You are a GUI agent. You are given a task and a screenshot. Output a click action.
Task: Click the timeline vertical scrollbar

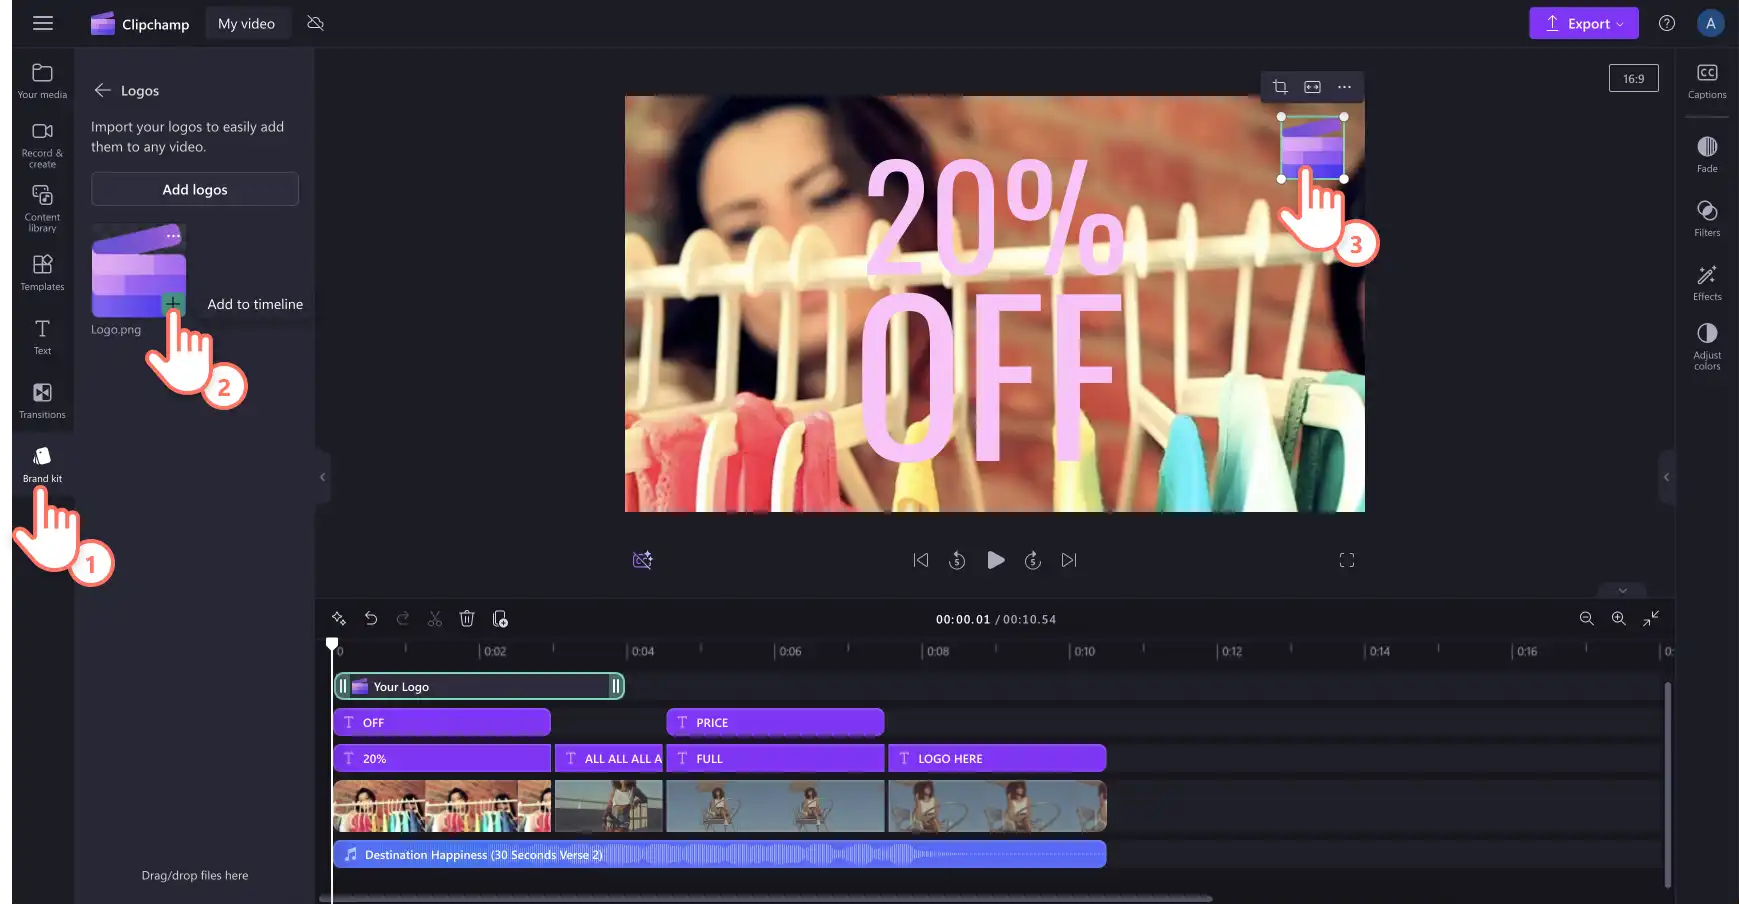point(1667,785)
